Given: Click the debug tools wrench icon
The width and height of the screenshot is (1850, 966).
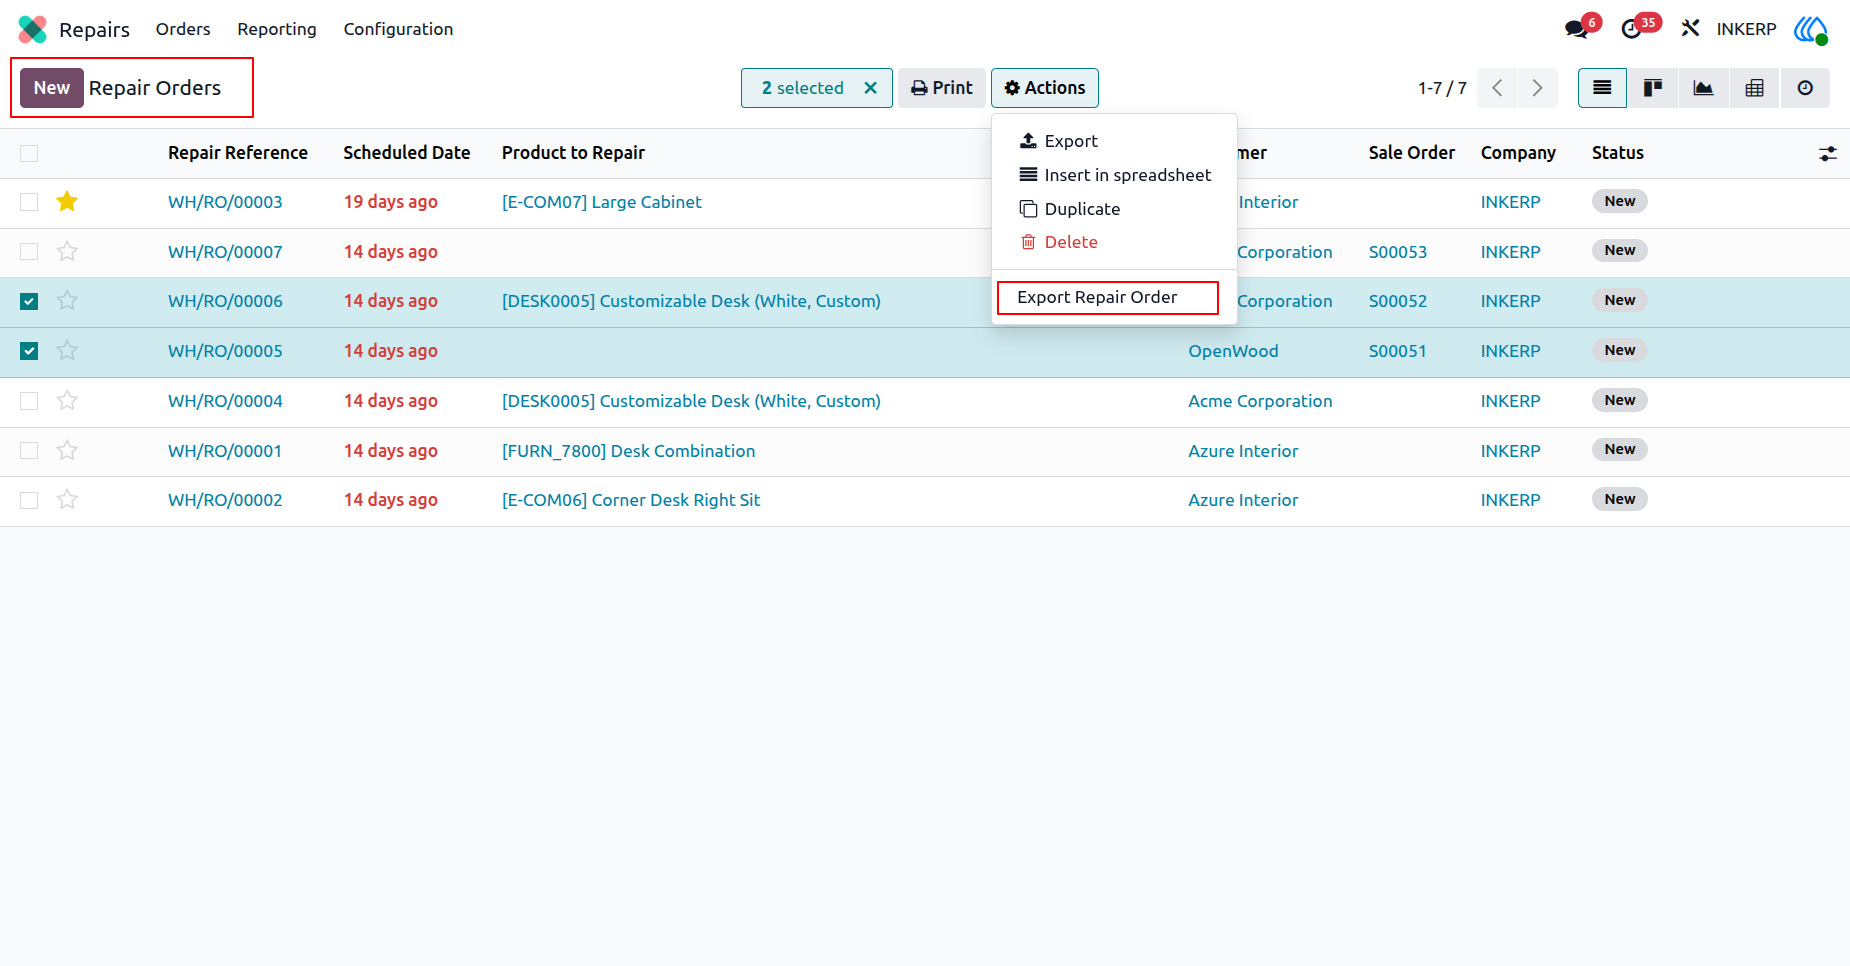Looking at the screenshot, I should coord(1690,29).
